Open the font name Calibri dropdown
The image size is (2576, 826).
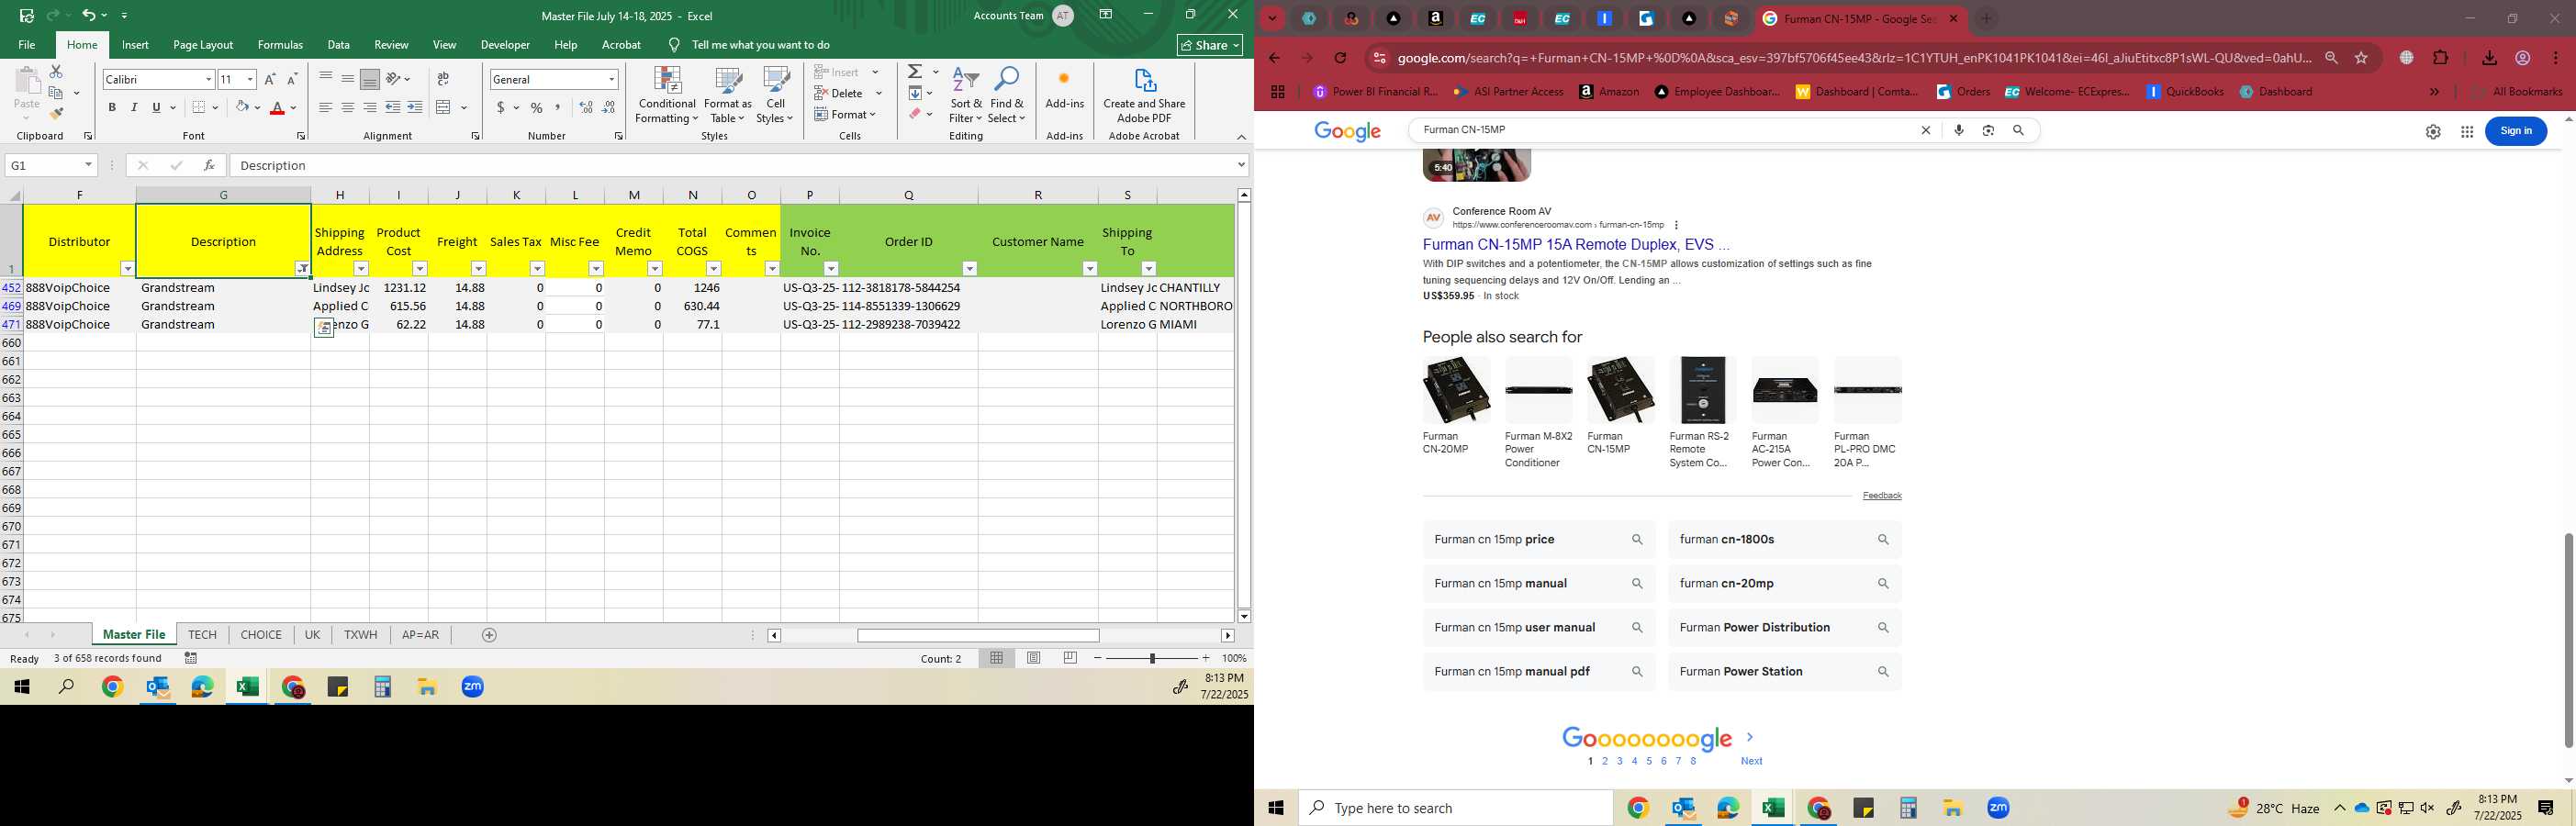208,79
